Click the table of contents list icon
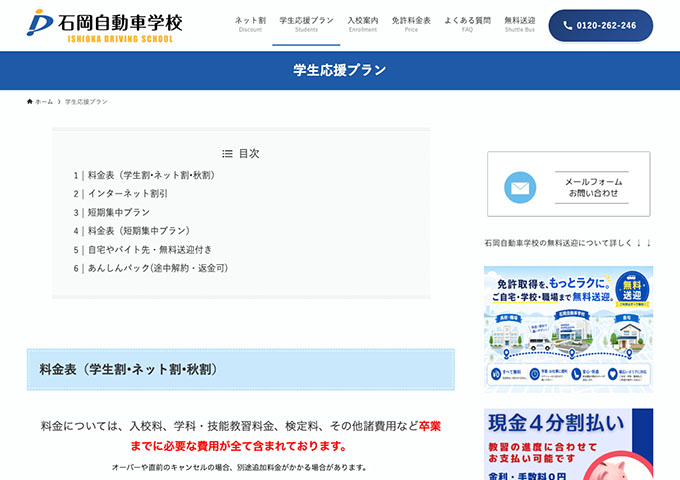 click(227, 153)
